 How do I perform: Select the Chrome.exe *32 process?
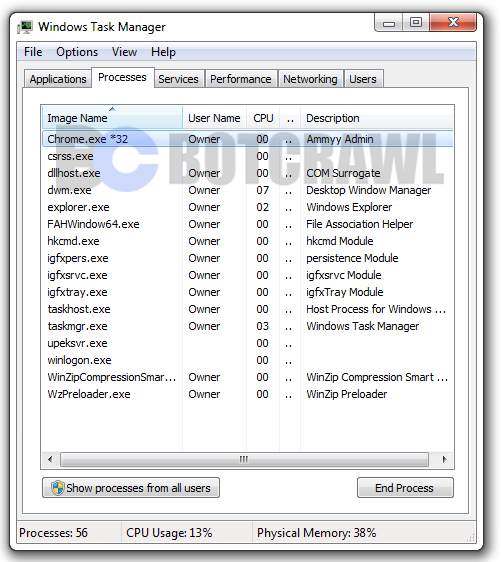tap(247, 139)
